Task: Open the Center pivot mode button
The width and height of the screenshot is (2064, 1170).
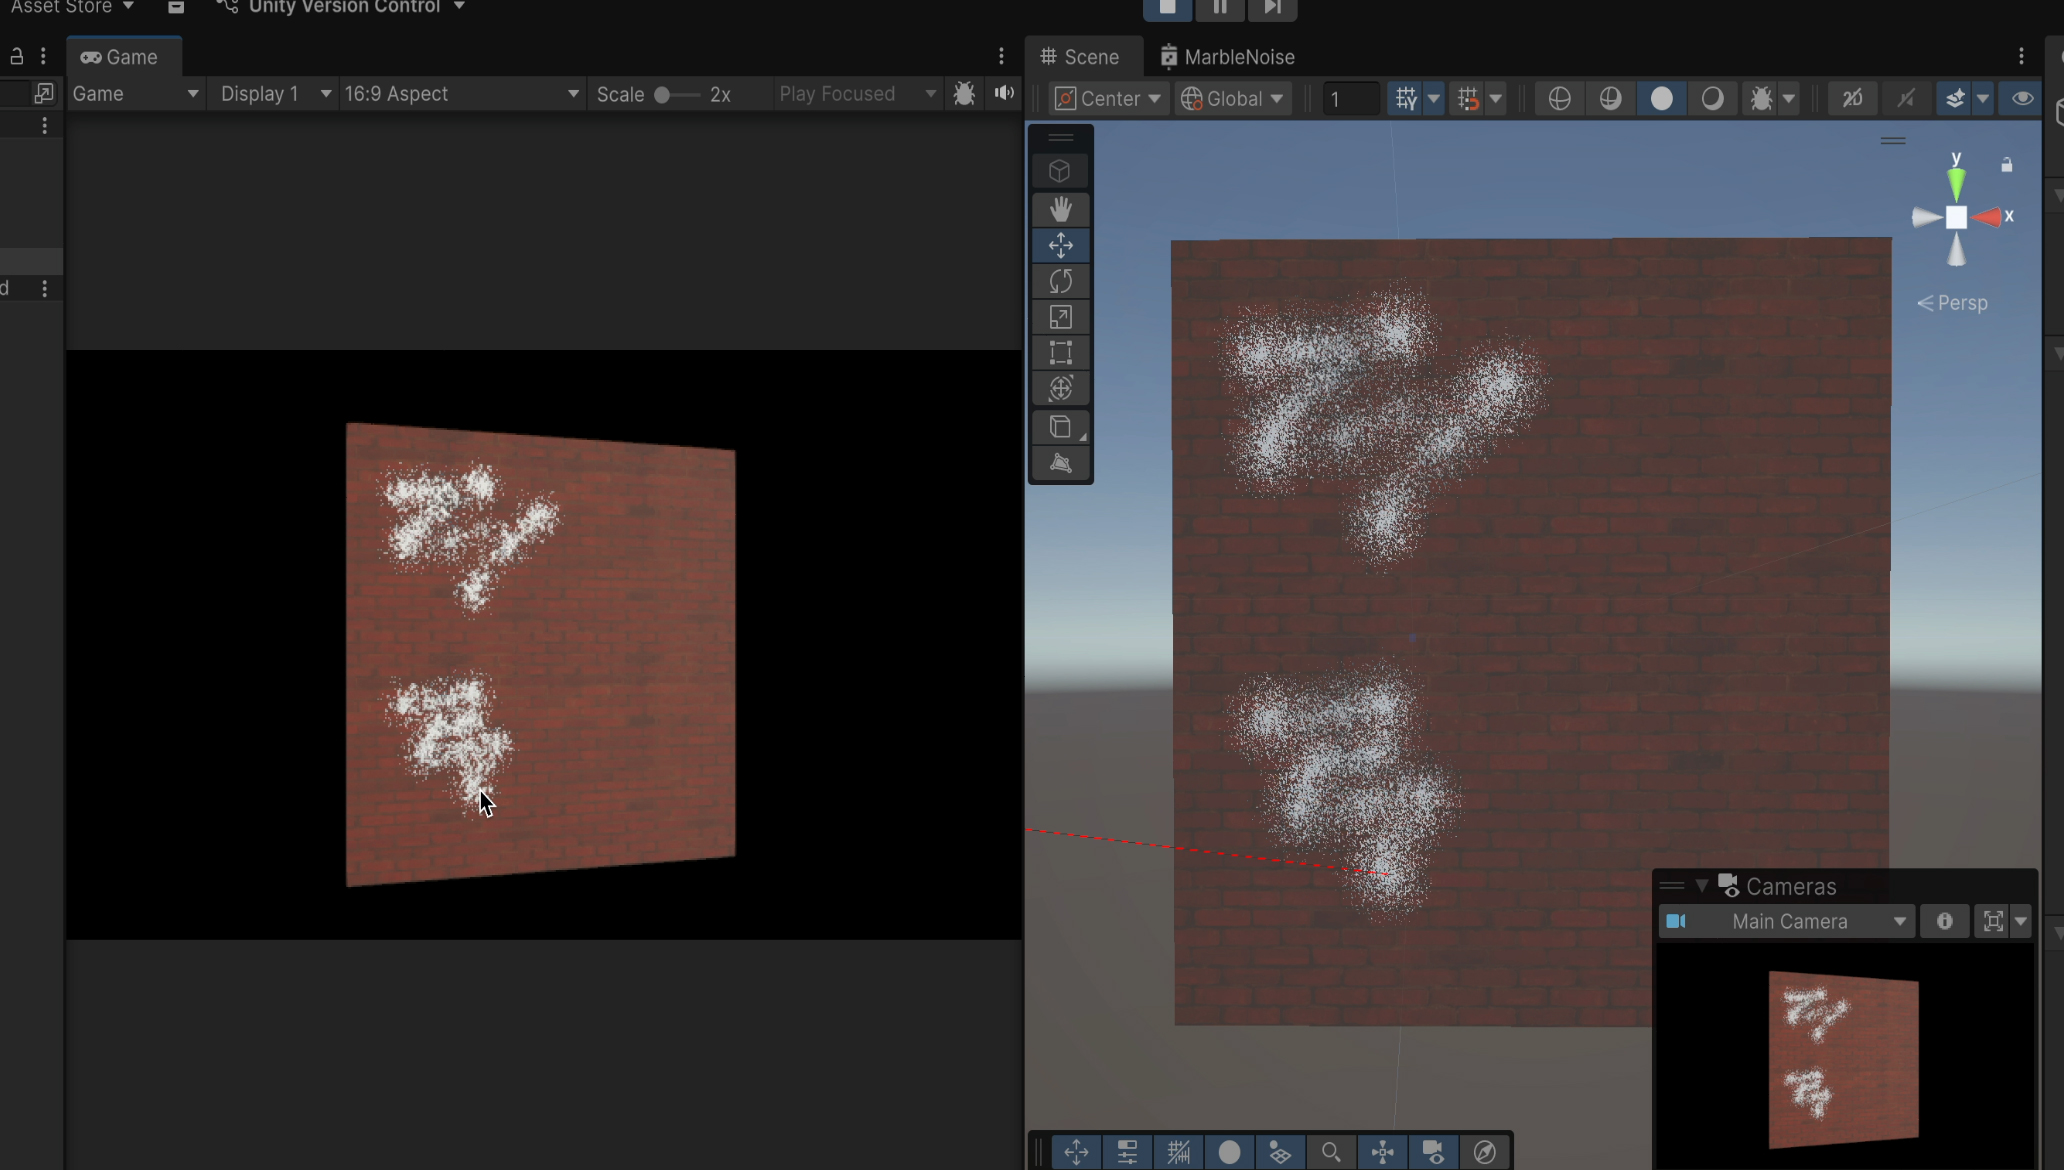Action: point(1108,98)
